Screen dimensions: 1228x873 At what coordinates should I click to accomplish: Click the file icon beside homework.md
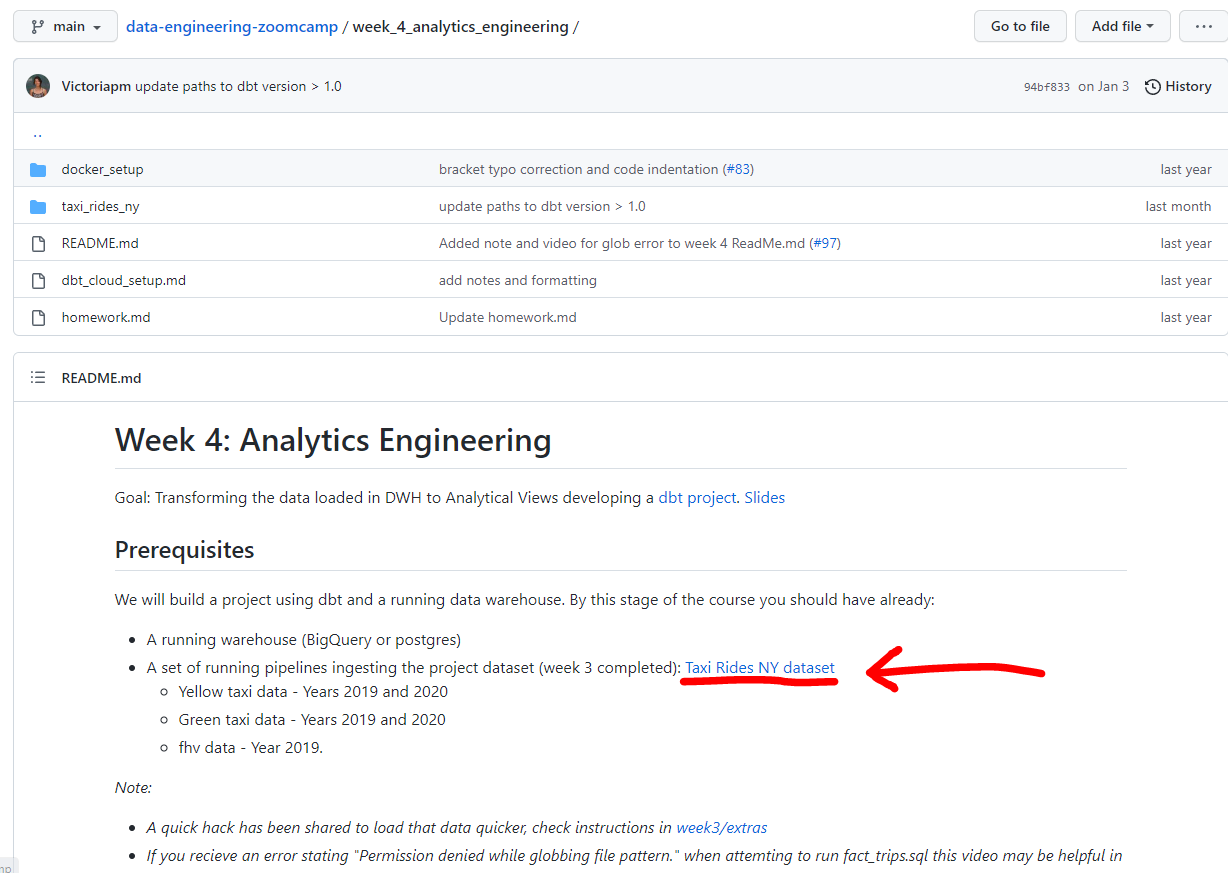(x=38, y=317)
